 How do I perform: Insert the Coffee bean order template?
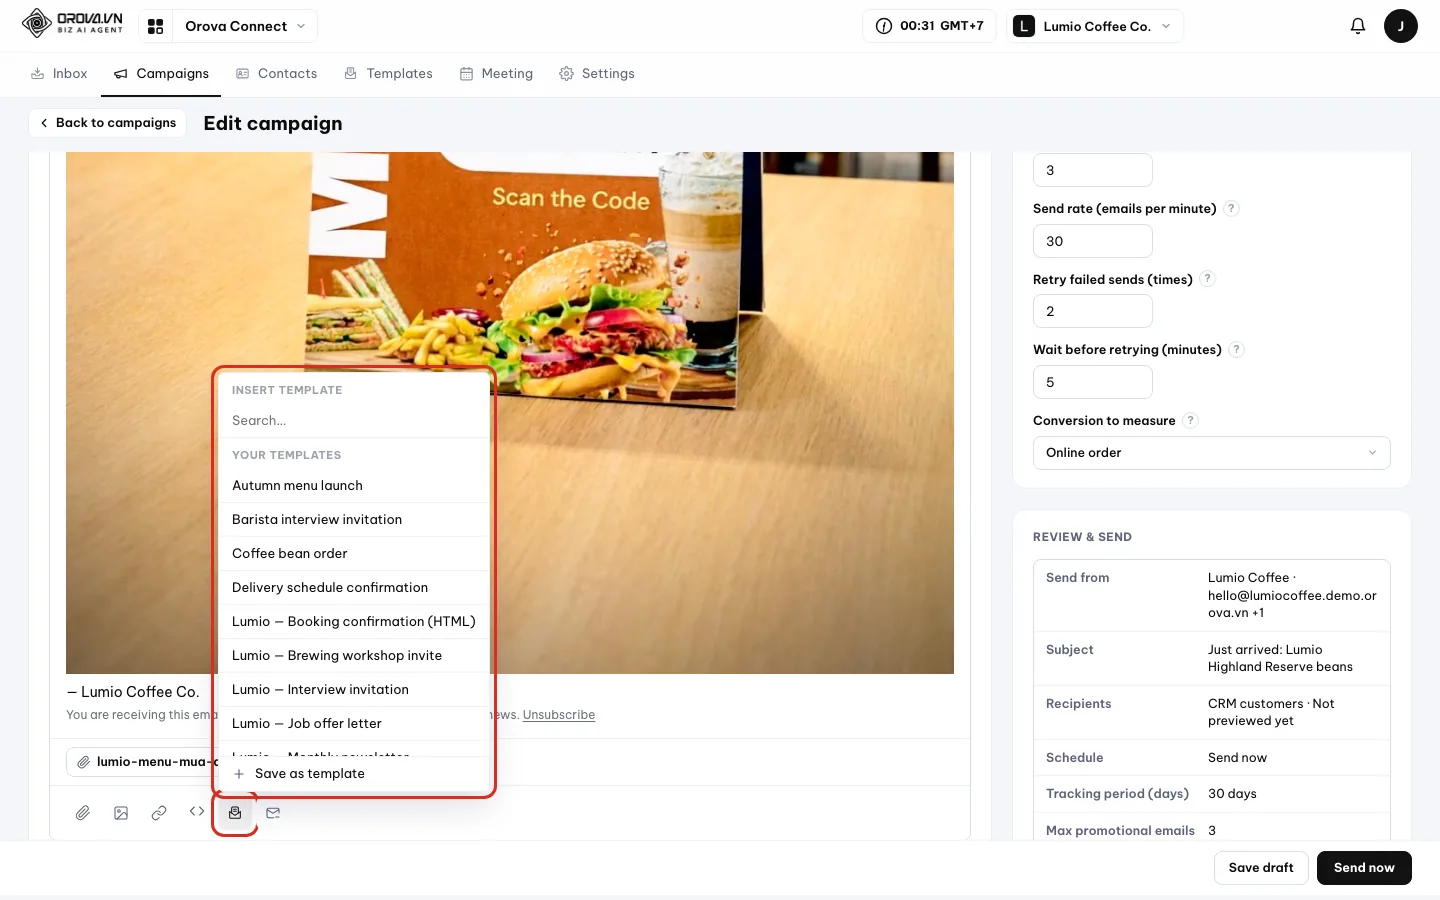point(354,554)
